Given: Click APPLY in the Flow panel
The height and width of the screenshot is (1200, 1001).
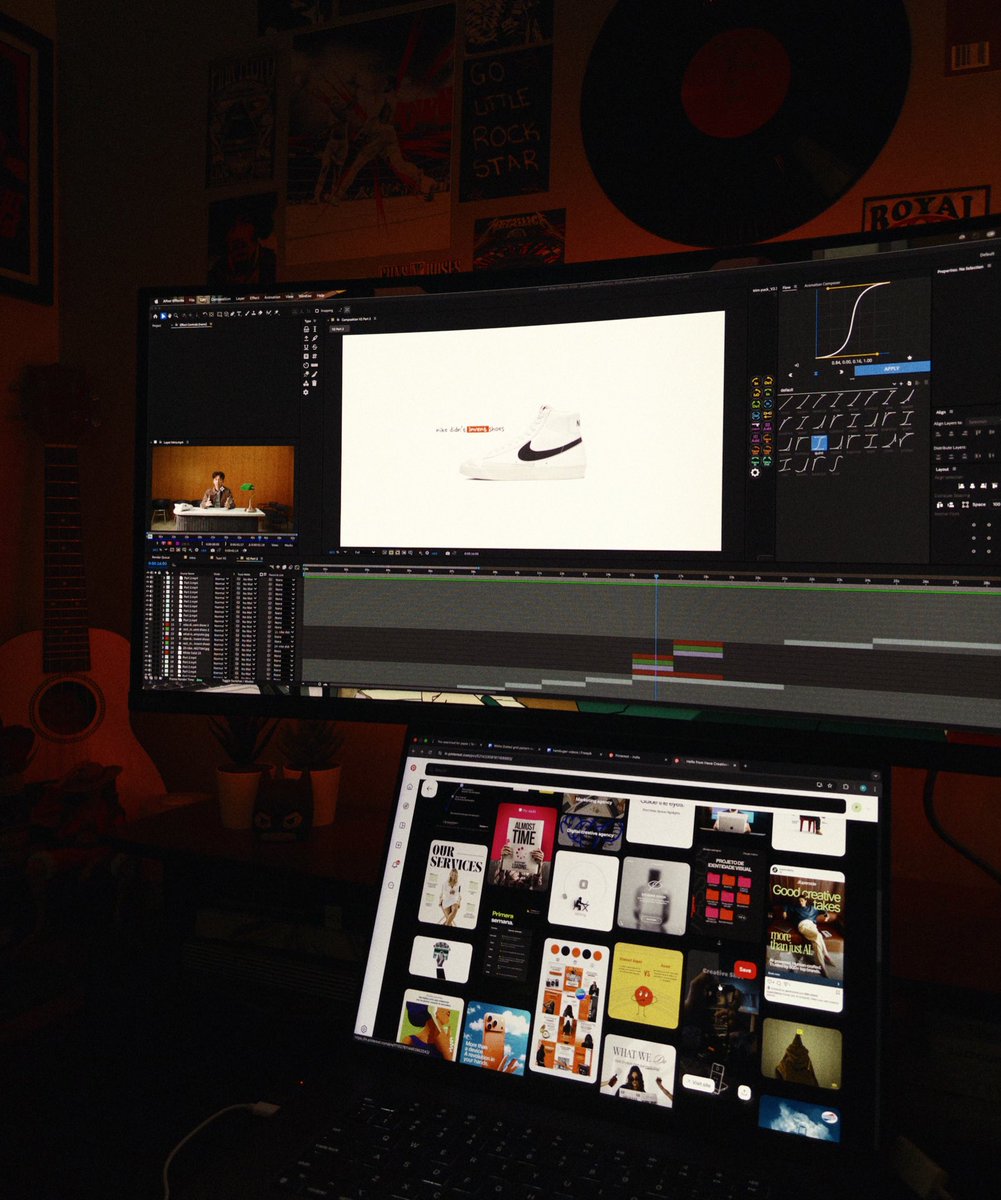Looking at the screenshot, I should [891, 367].
